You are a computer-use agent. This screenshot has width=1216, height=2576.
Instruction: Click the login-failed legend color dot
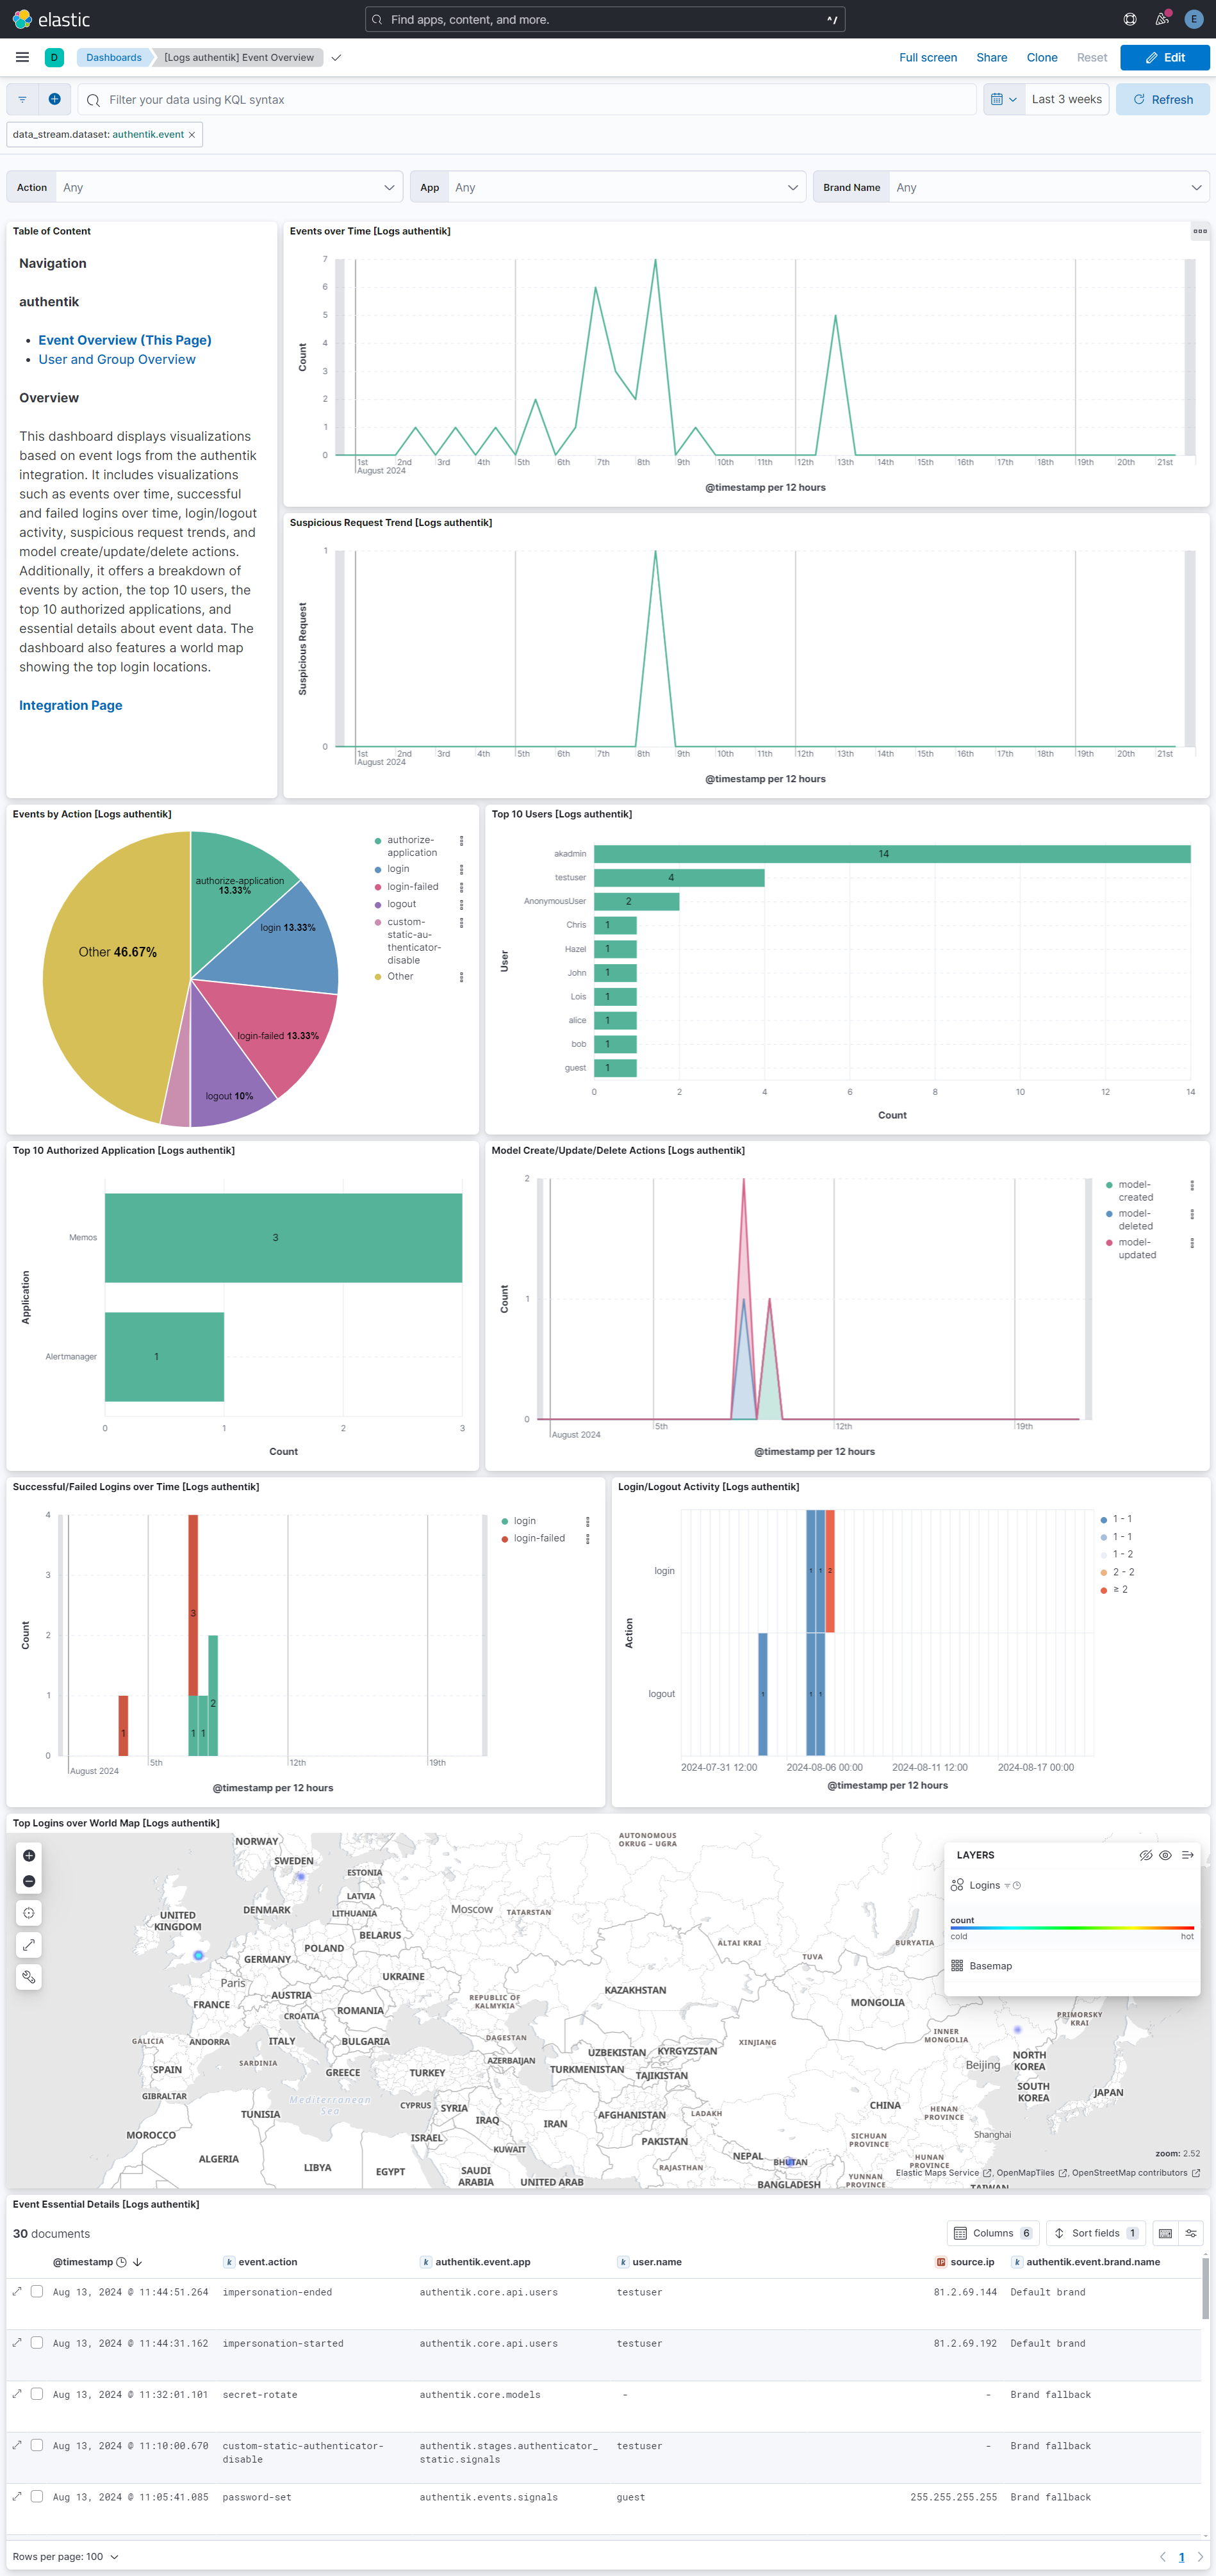[x=378, y=887]
